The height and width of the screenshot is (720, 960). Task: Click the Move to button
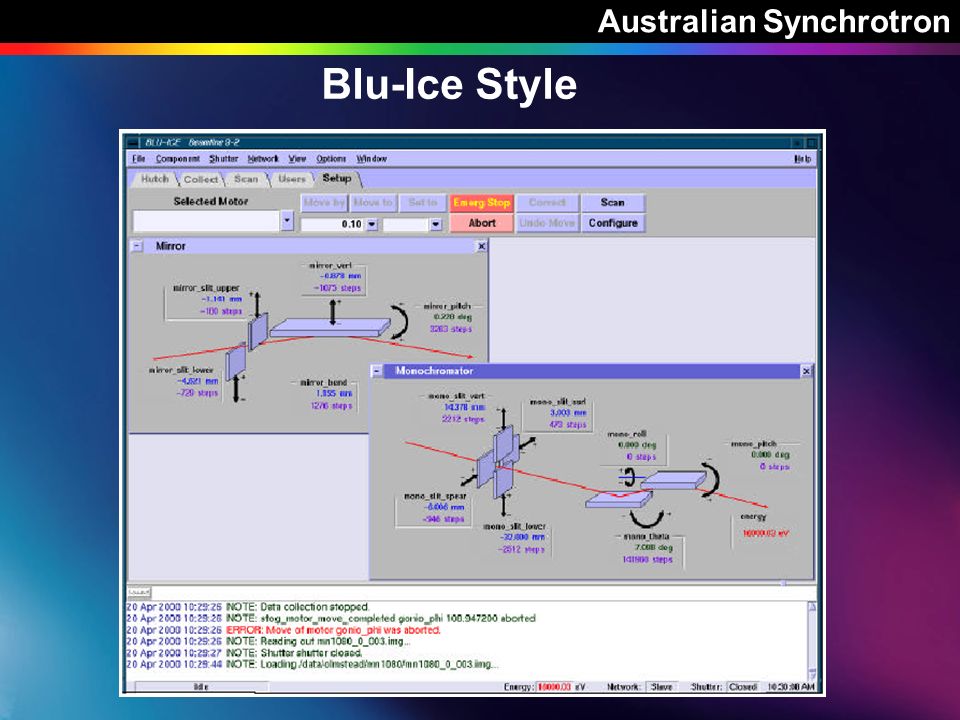click(373, 203)
